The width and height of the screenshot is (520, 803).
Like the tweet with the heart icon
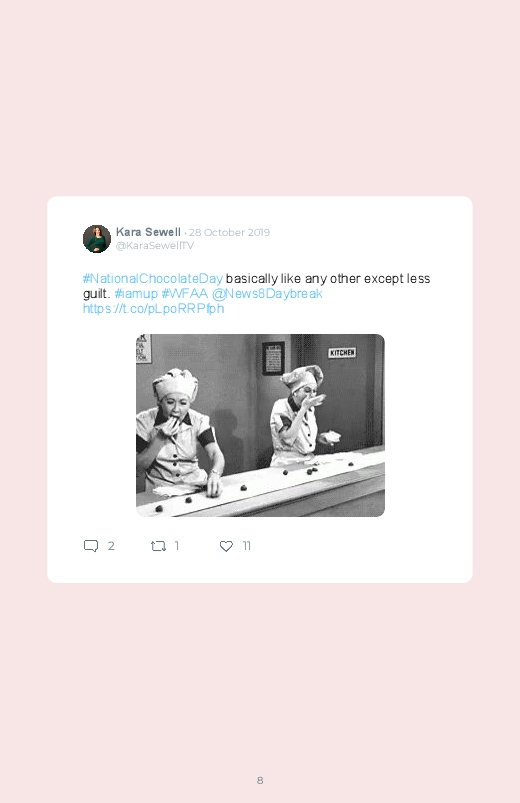[226, 546]
